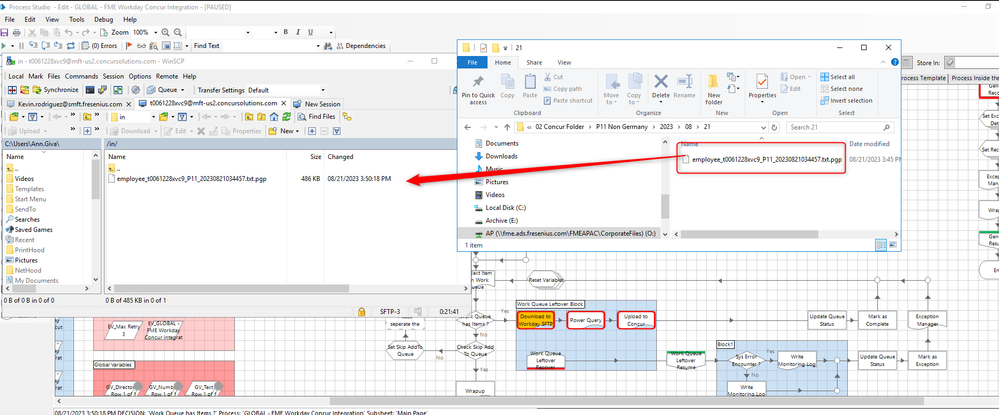The image size is (999, 415).
Task: Click the Synchronize button in WinSCP
Action: (55, 90)
